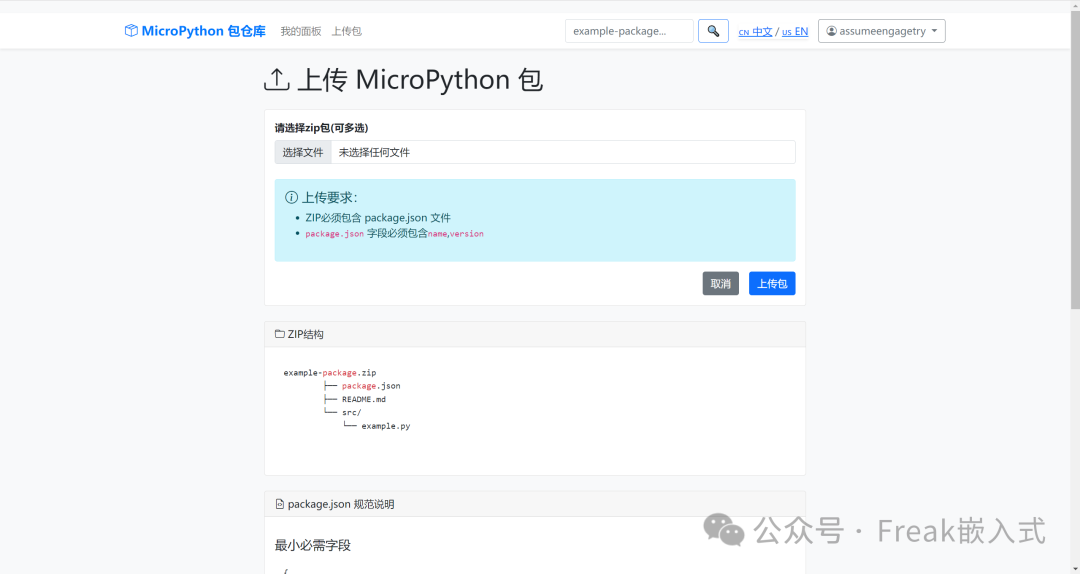
Task: Click the MicroPython 包仓库 logo link
Action: (x=195, y=31)
